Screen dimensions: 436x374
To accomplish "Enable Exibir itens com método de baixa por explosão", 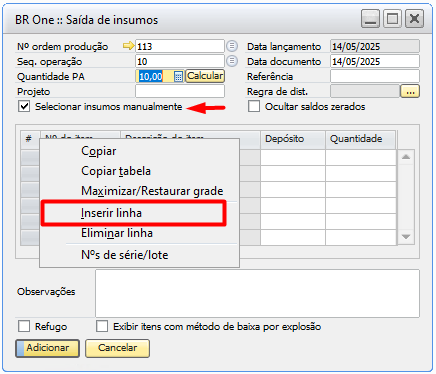I will click(x=102, y=326).
